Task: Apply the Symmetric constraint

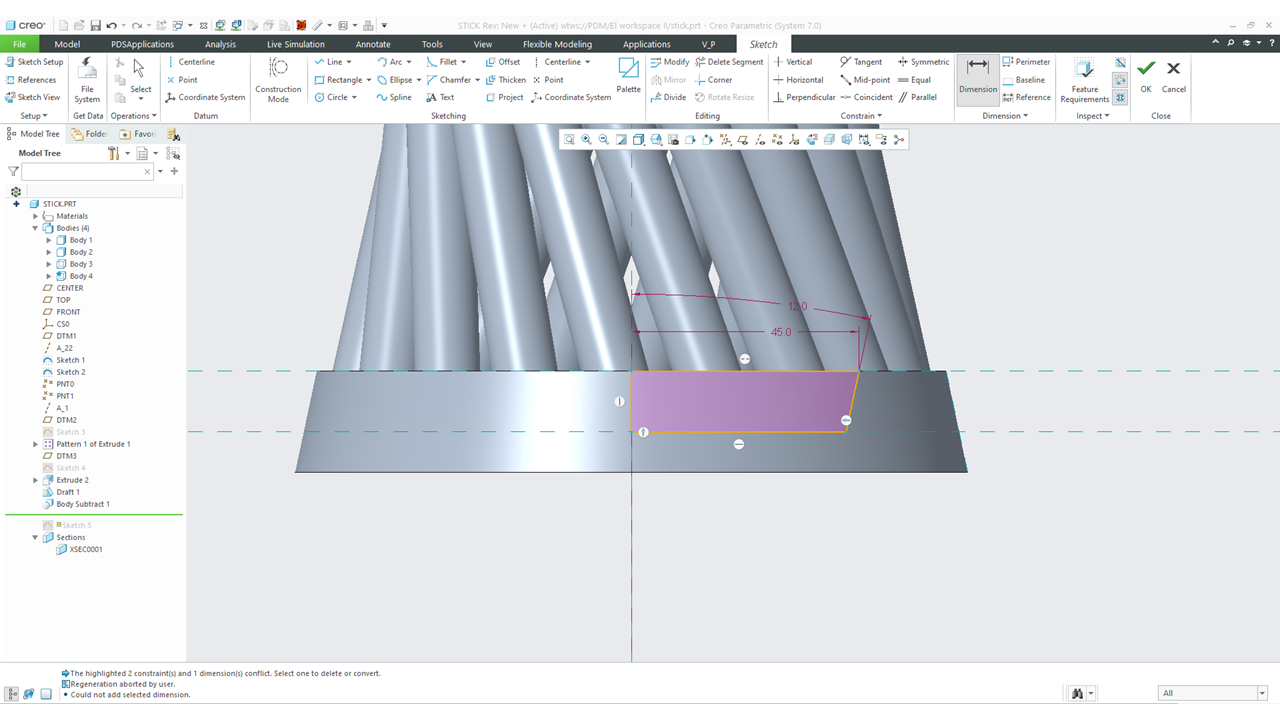Action: point(923,62)
